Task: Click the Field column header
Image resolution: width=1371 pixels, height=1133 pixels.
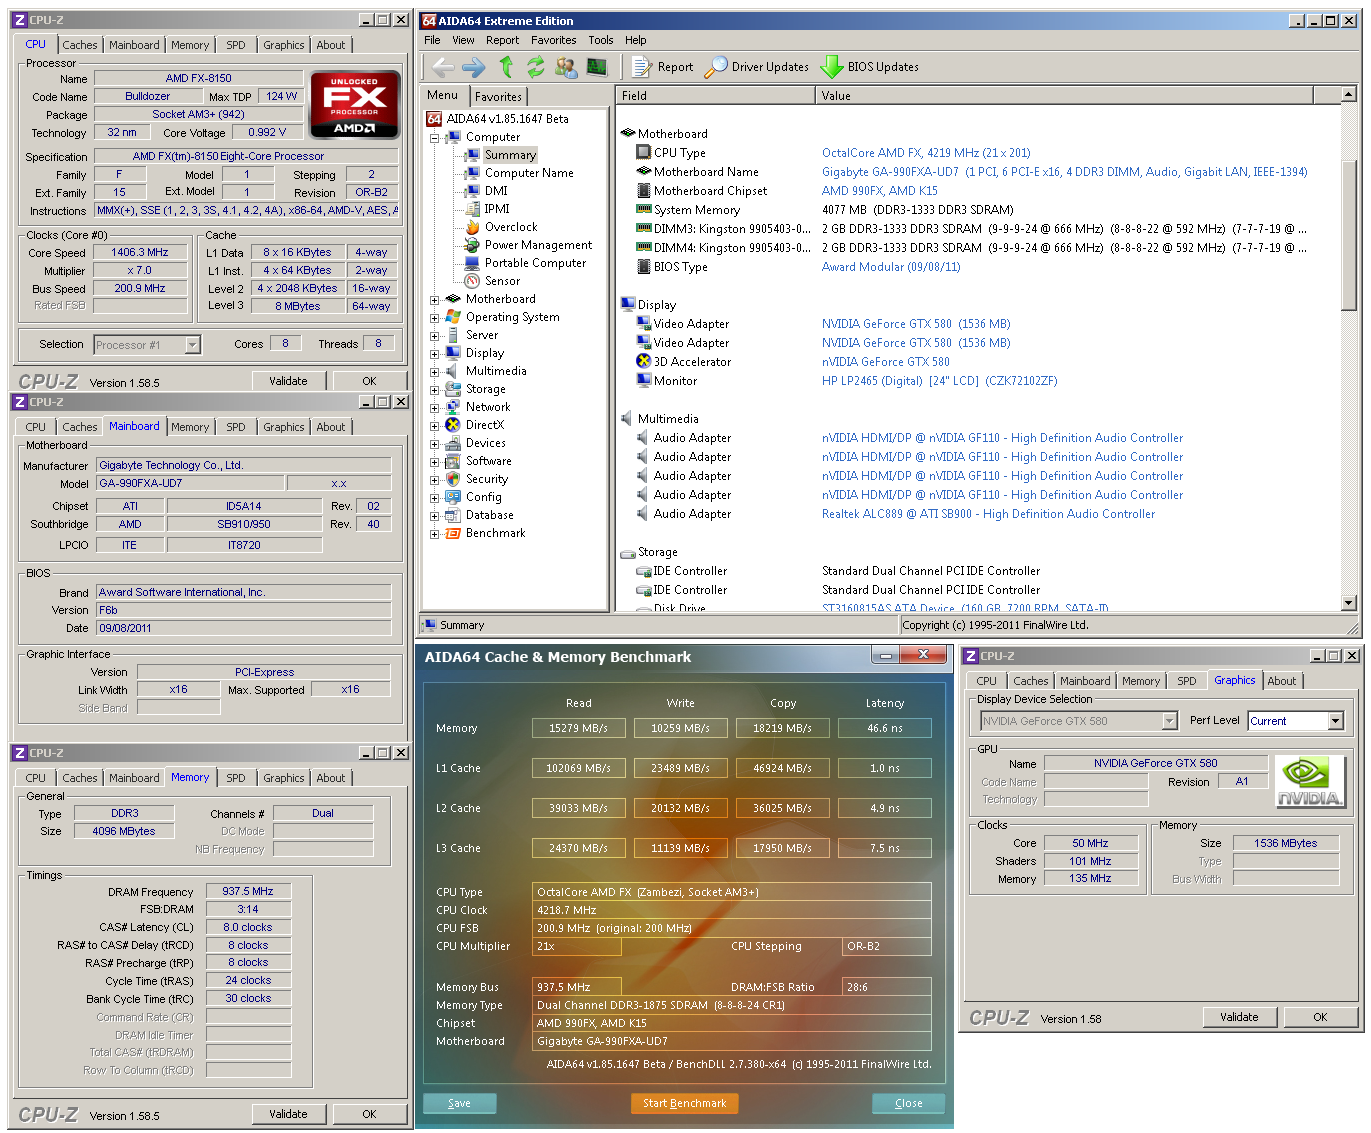Action: pyautogui.click(x=716, y=96)
